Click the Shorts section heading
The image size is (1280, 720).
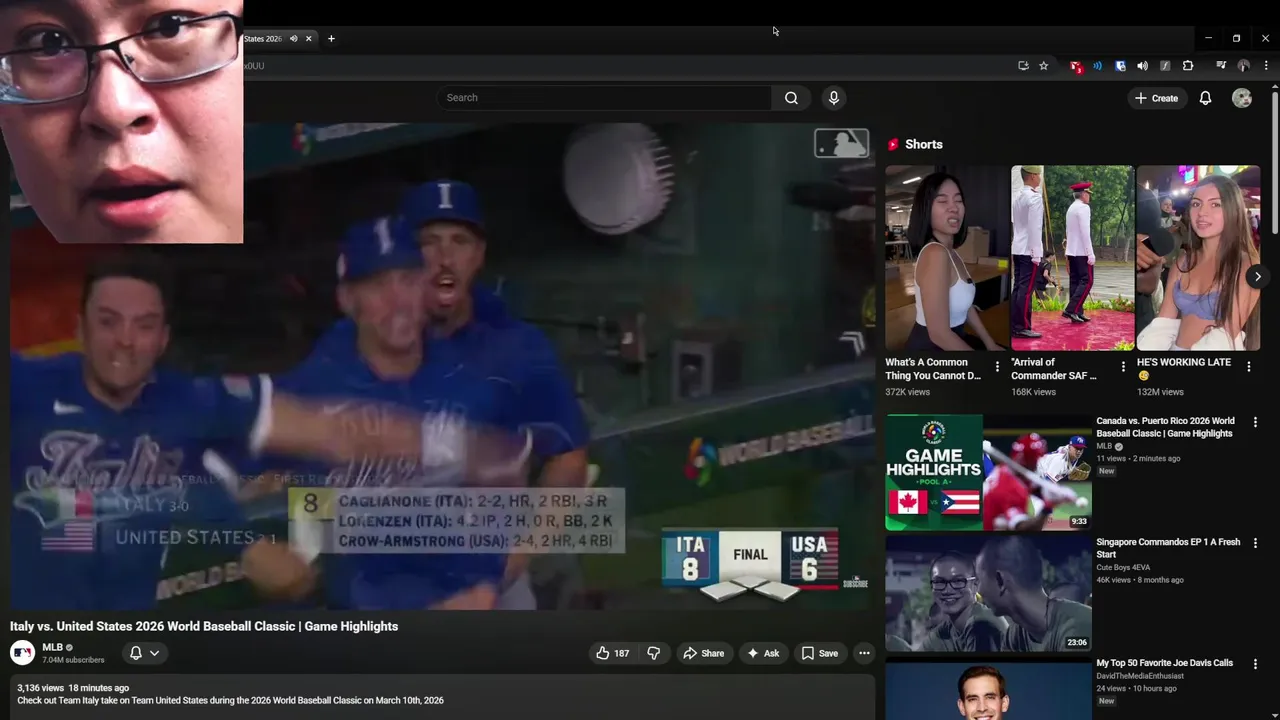pyautogui.click(x=924, y=144)
